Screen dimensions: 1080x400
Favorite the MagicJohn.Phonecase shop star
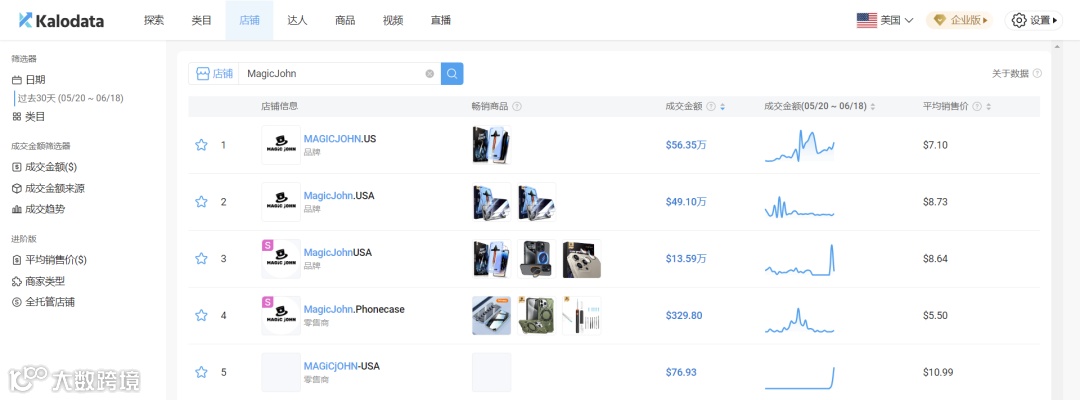click(201, 315)
